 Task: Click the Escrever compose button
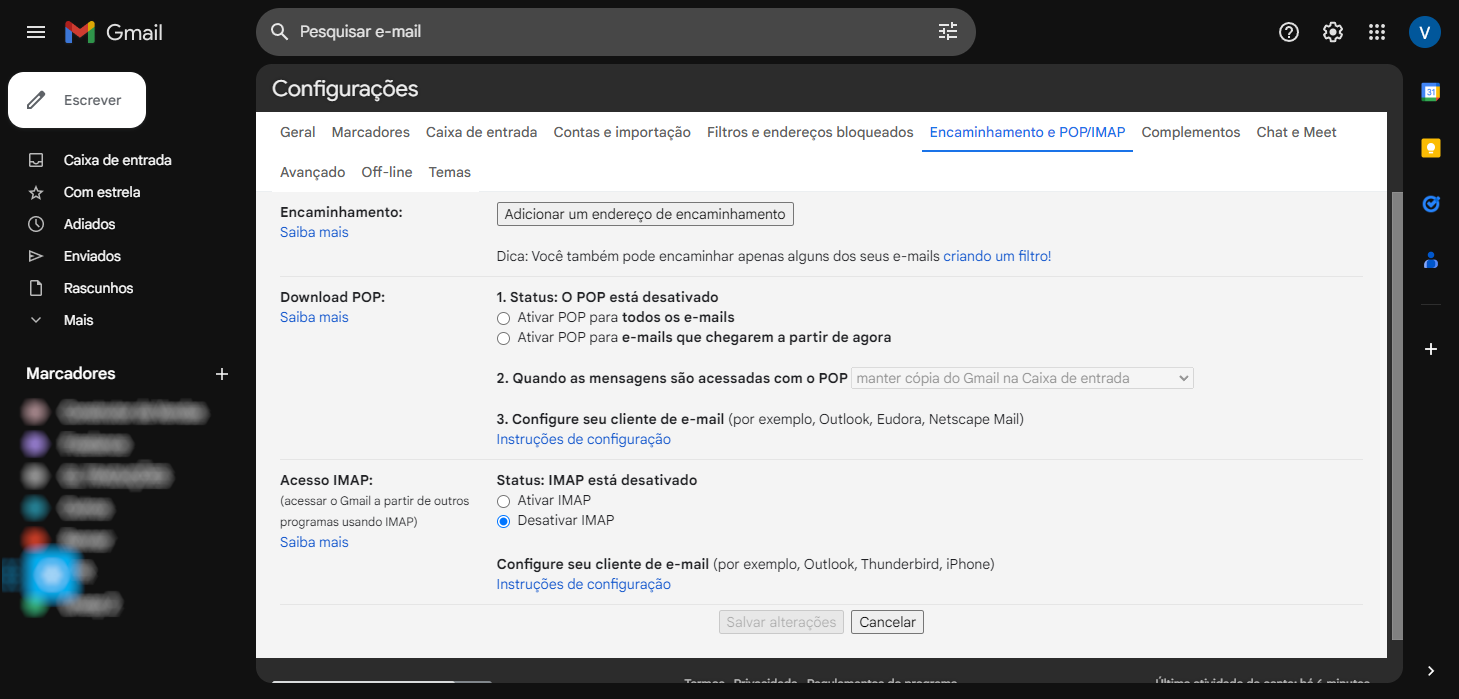point(77,100)
